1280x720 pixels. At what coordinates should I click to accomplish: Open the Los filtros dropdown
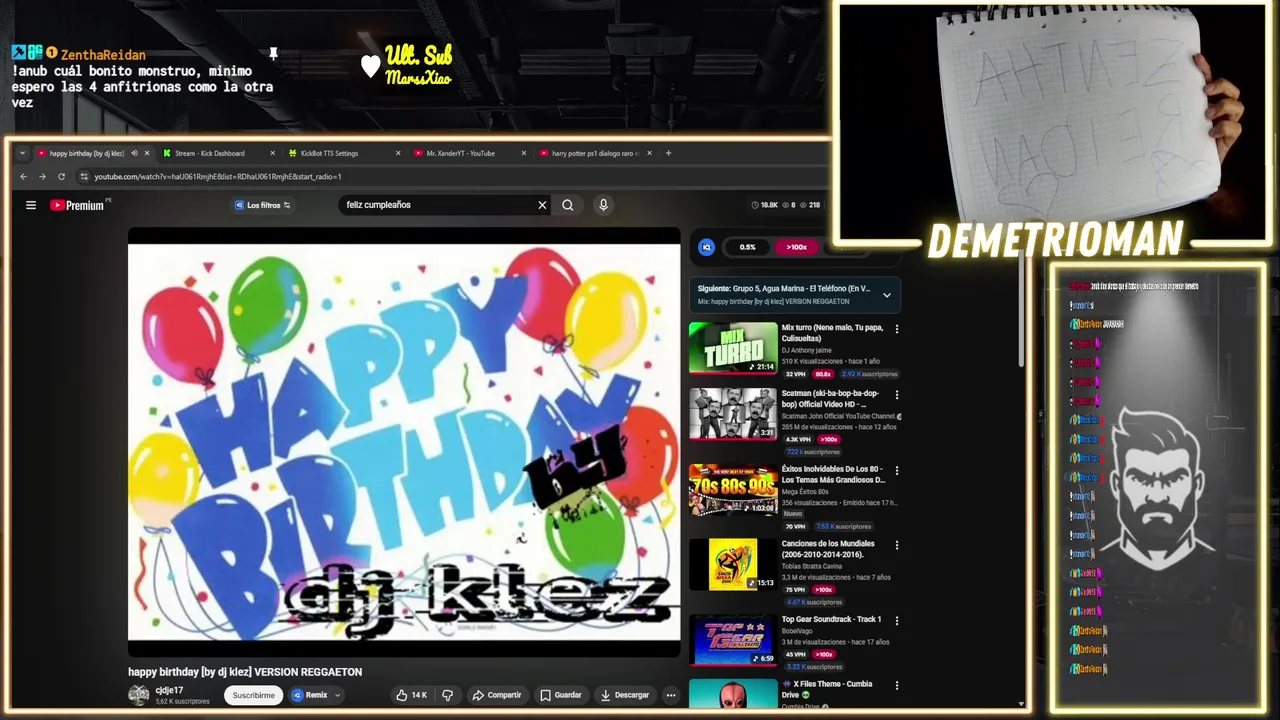263,205
